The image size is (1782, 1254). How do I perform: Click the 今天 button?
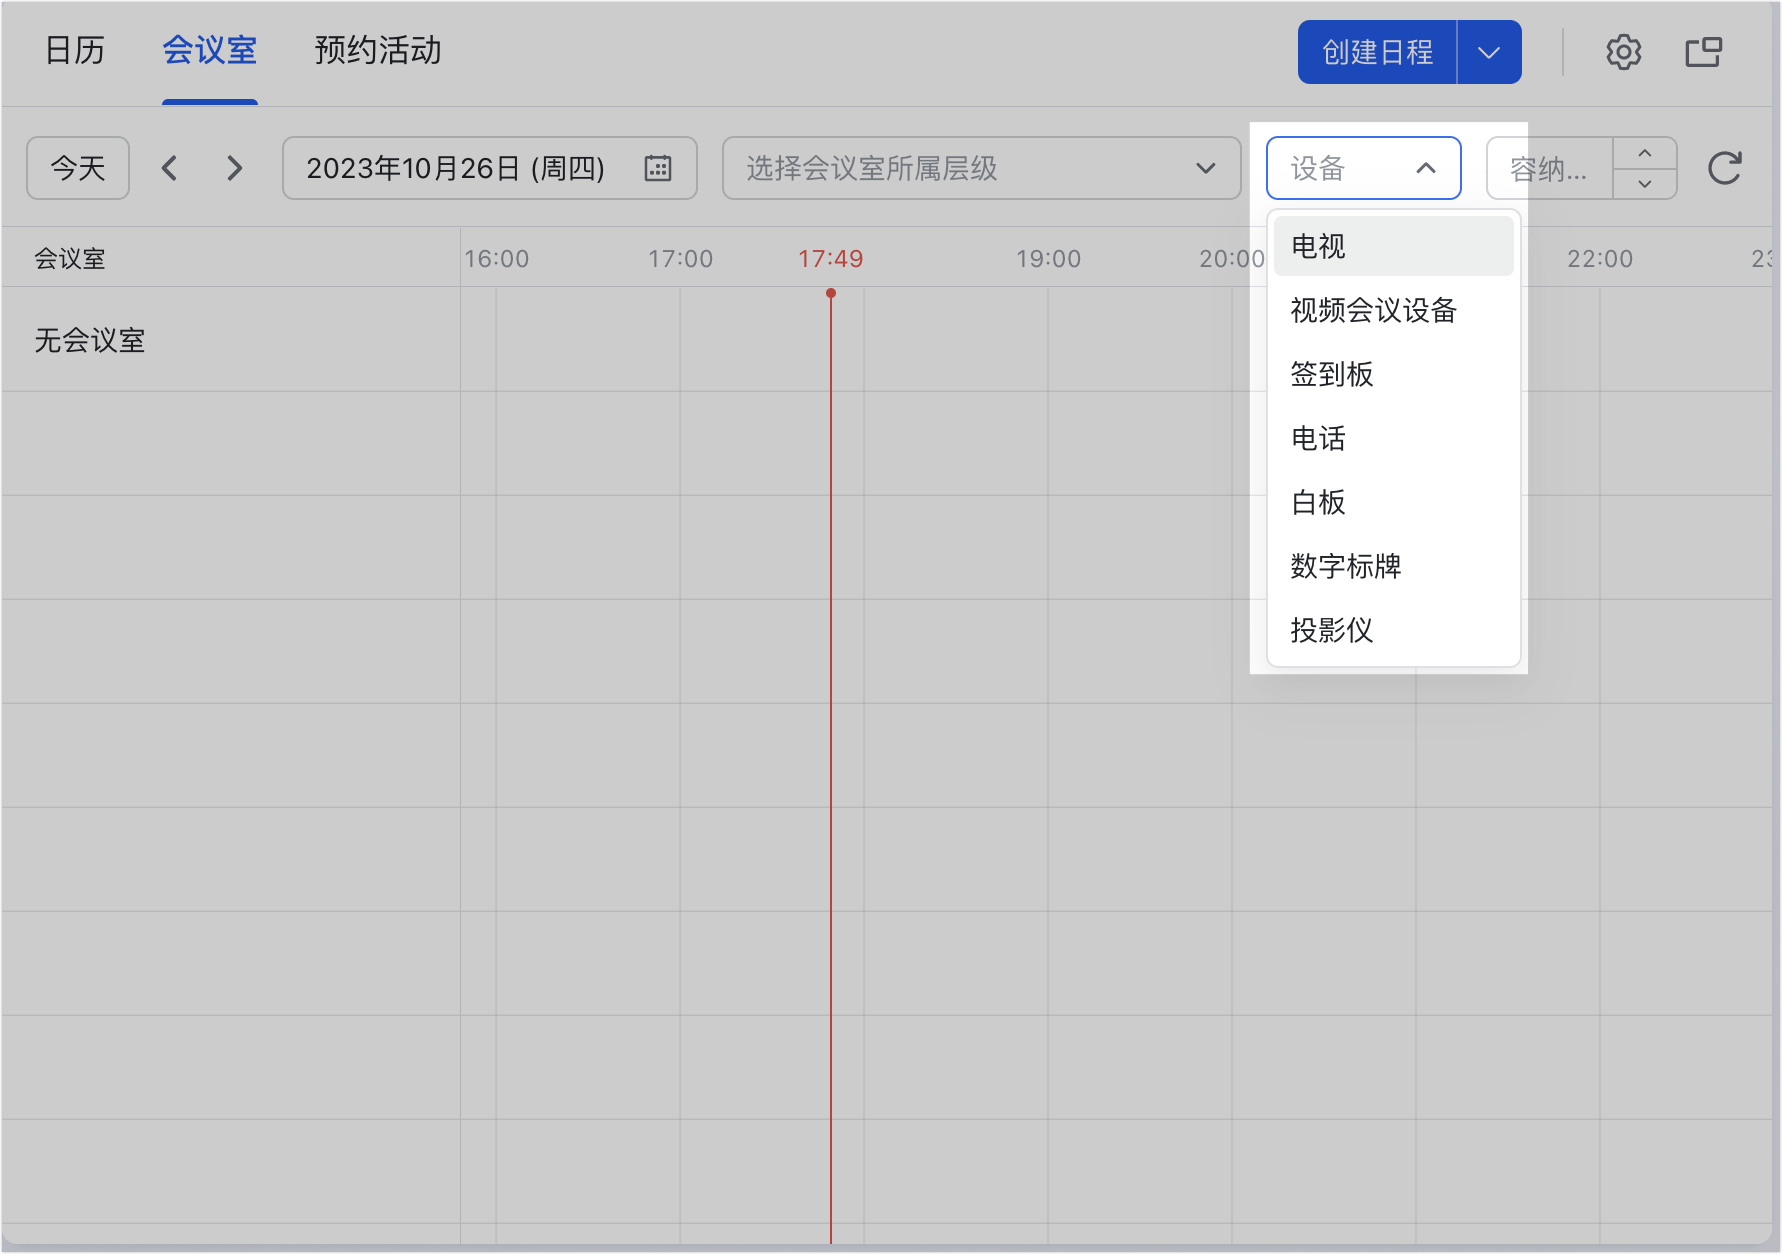(x=78, y=168)
